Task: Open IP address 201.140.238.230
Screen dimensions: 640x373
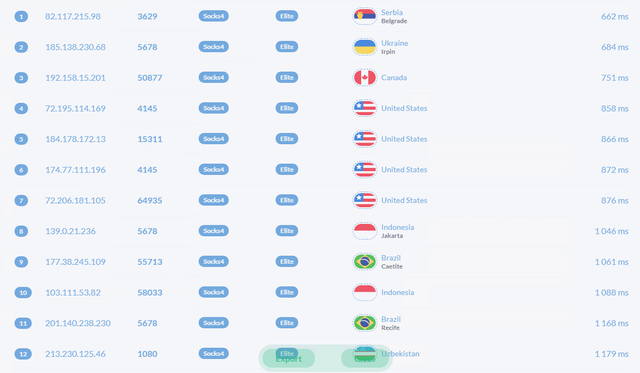Action: pyautogui.click(x=78, y=323)
